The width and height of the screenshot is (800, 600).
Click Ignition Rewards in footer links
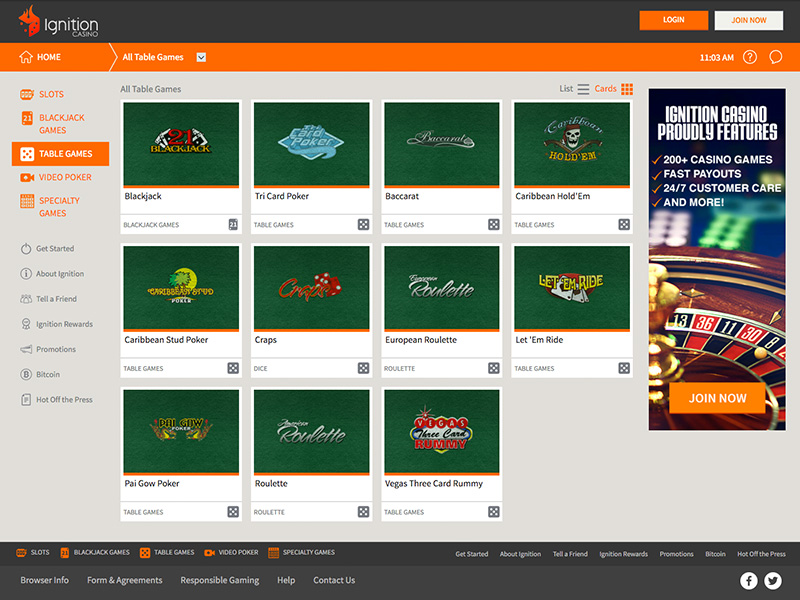tap(623, 554)
